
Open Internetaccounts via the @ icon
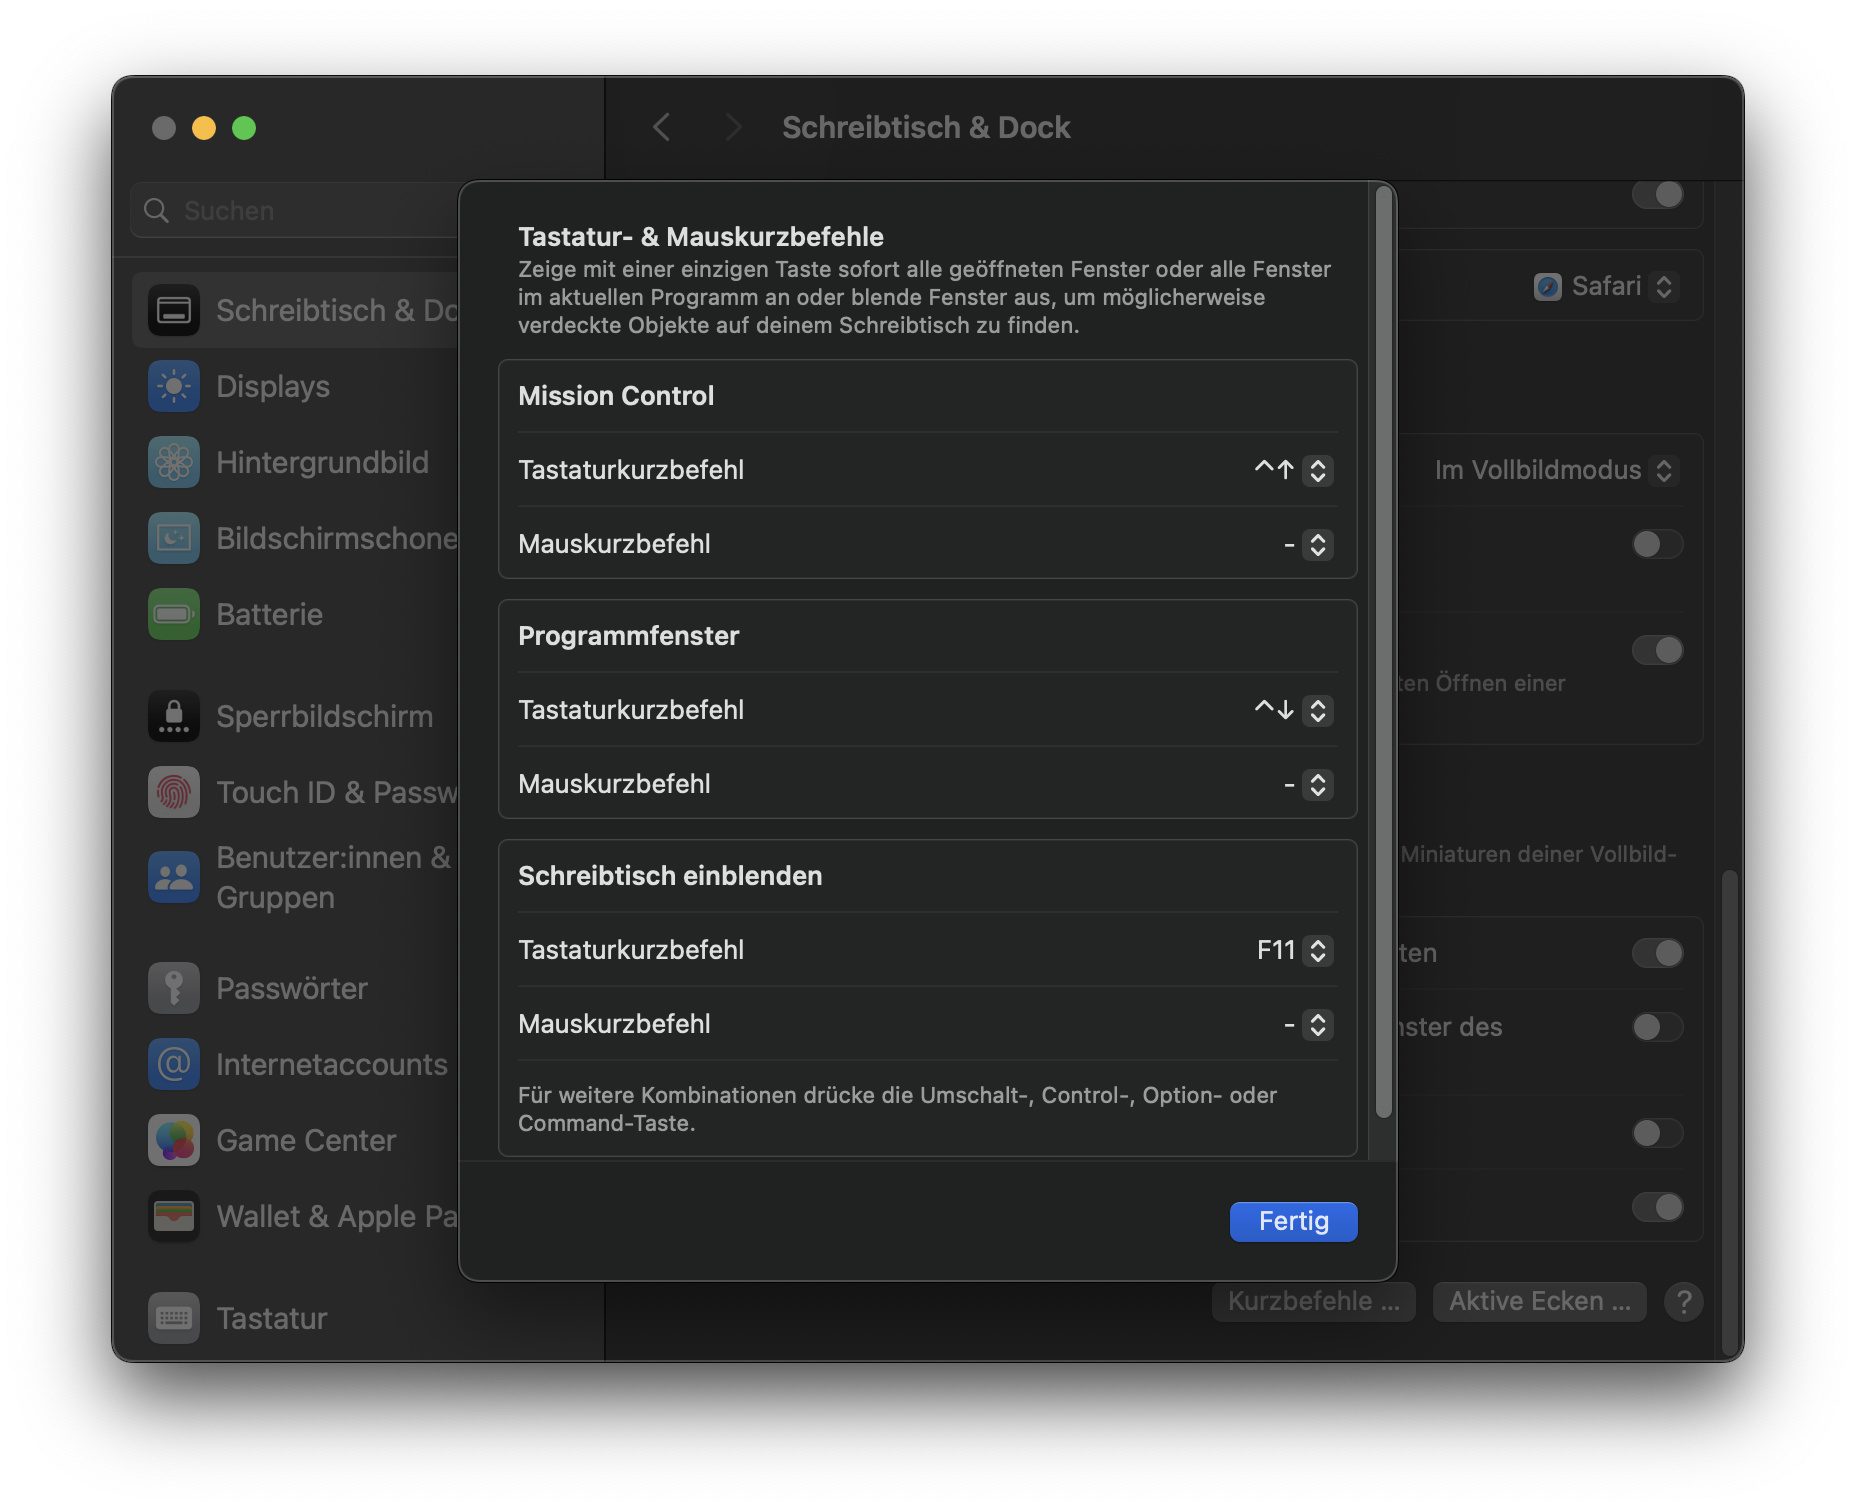[x=174, y=1065]
